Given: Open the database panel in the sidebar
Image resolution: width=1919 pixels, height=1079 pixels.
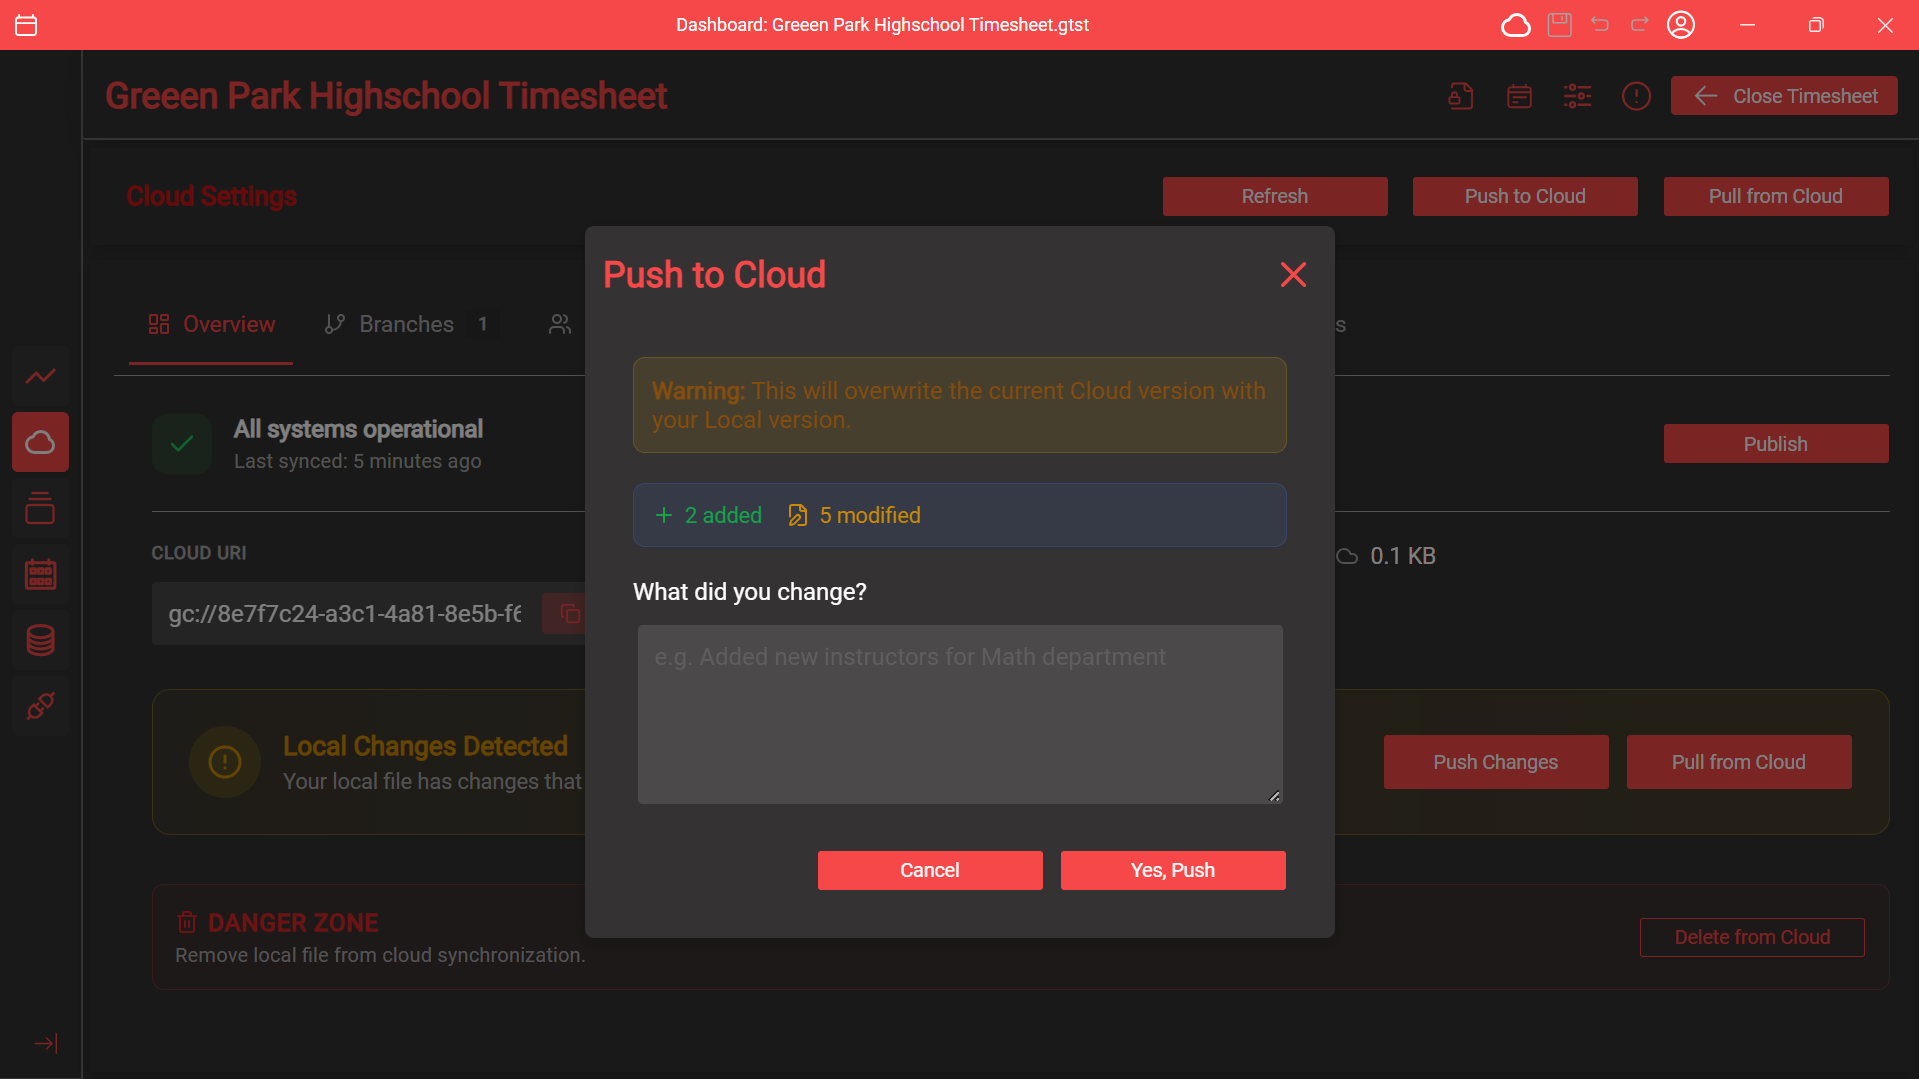Looking at the screenshot, I should 40,640.
